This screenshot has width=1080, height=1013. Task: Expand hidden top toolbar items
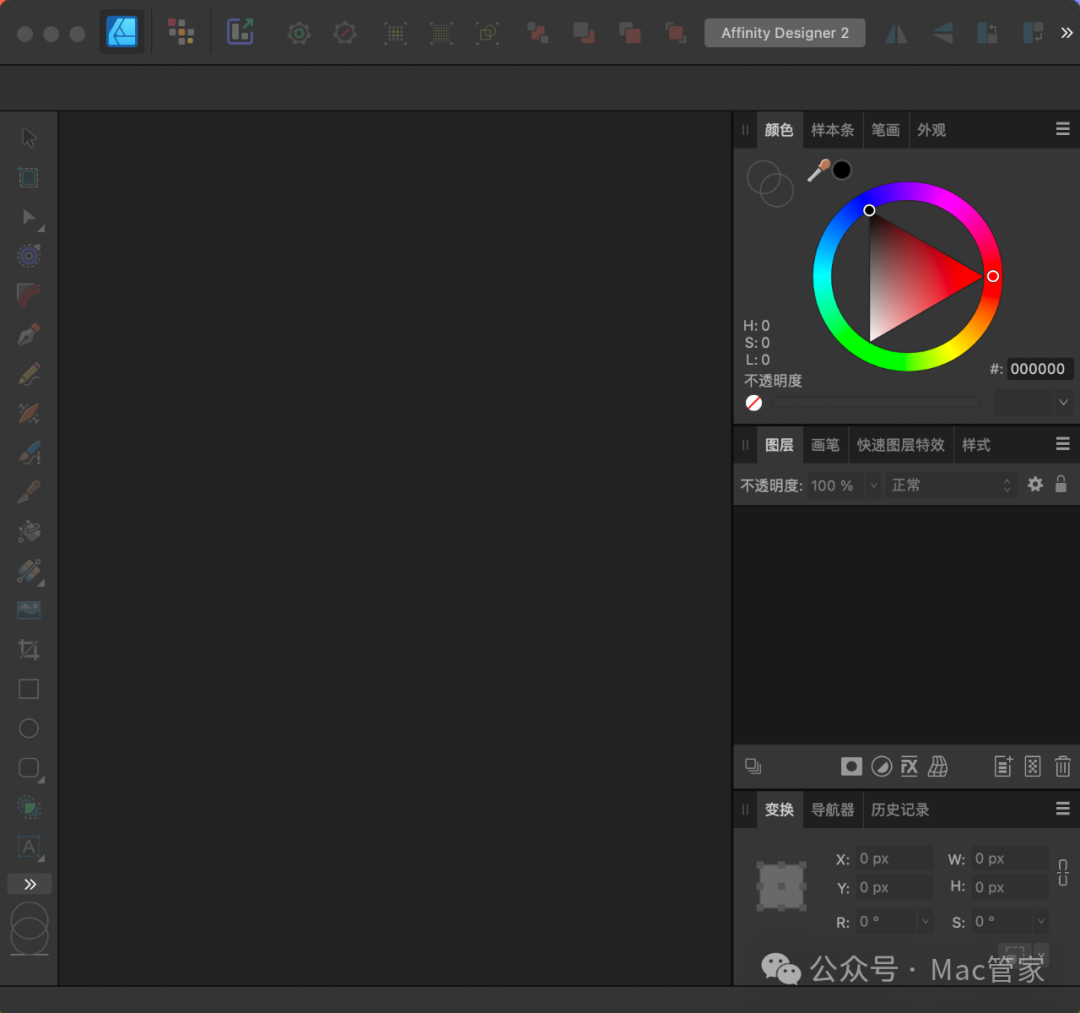point(1066,33)
